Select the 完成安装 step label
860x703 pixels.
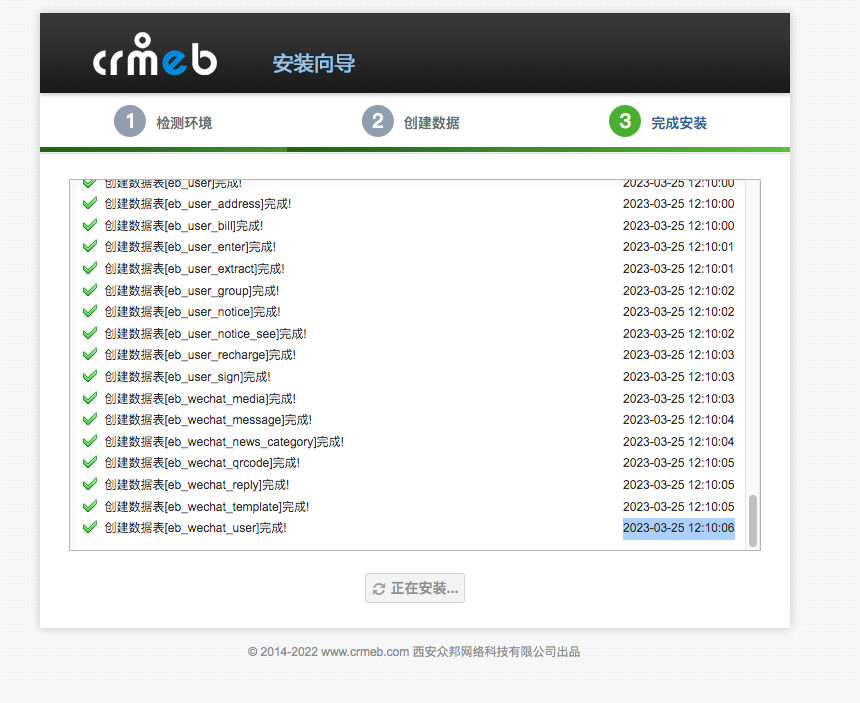click(x=679, y=123)
